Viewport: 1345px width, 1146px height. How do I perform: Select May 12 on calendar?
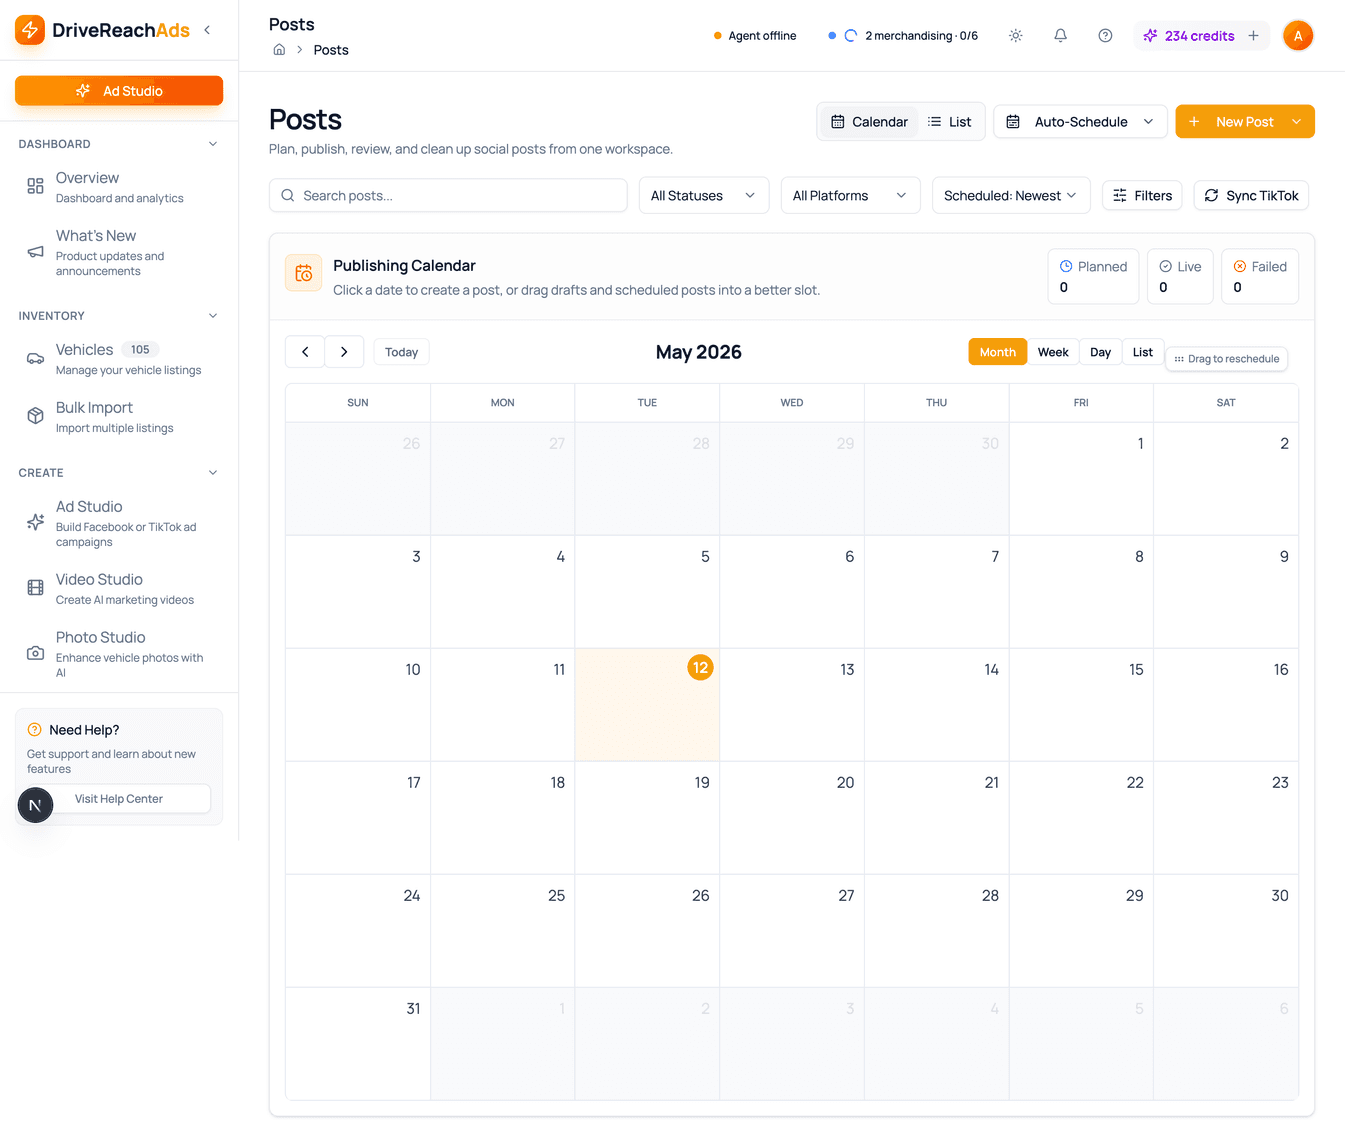click(x=647, y=705)
